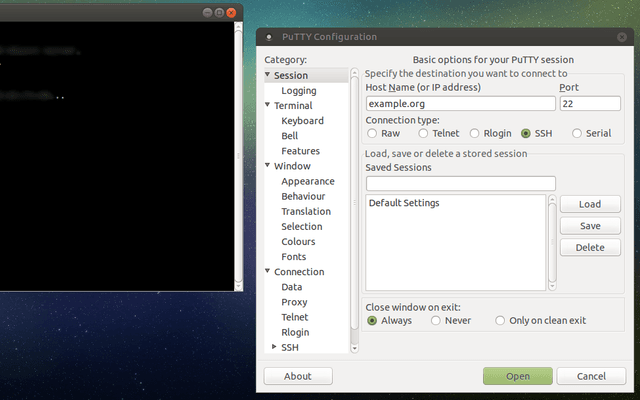Open the Window category
This screenshot has height=400, width=640.
tap(292, 166)
